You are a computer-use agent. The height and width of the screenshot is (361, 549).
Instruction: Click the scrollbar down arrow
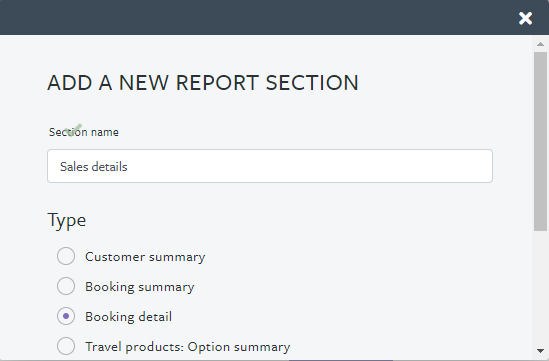point(540,350)
